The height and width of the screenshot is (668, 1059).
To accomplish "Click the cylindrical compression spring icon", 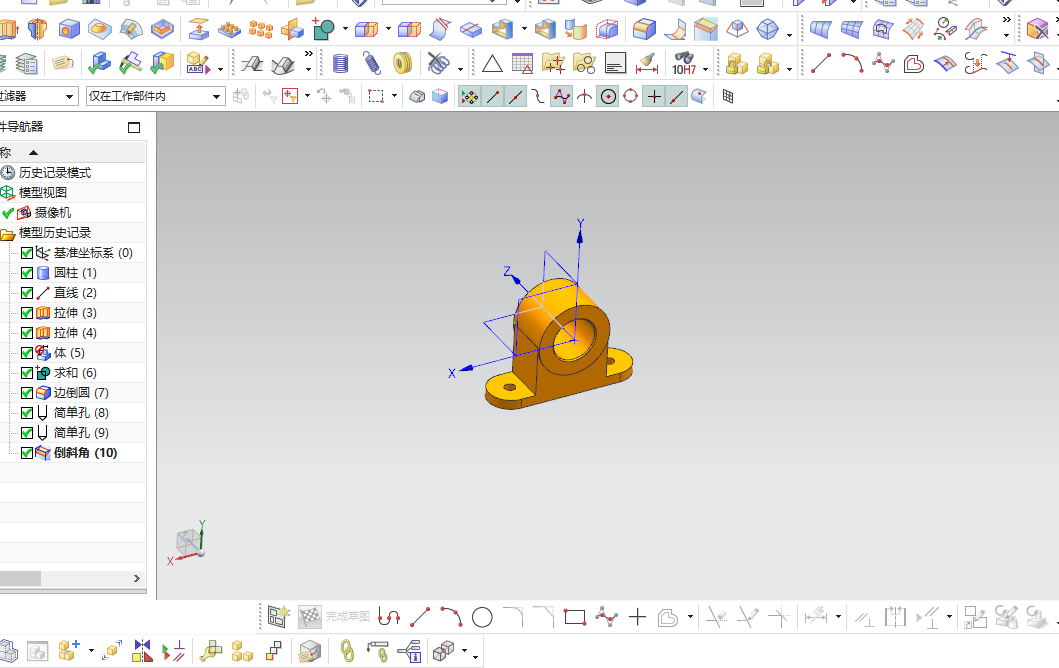I will click(x=340, y=63).
